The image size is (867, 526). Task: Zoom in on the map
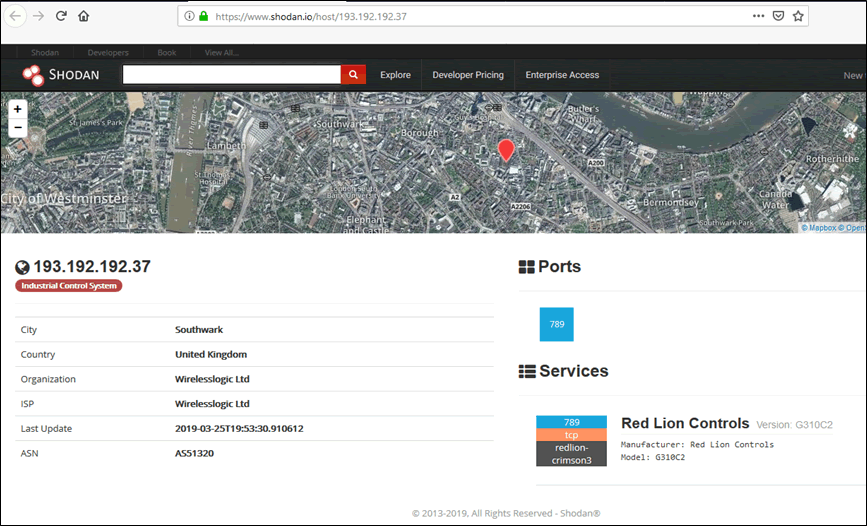18,109
